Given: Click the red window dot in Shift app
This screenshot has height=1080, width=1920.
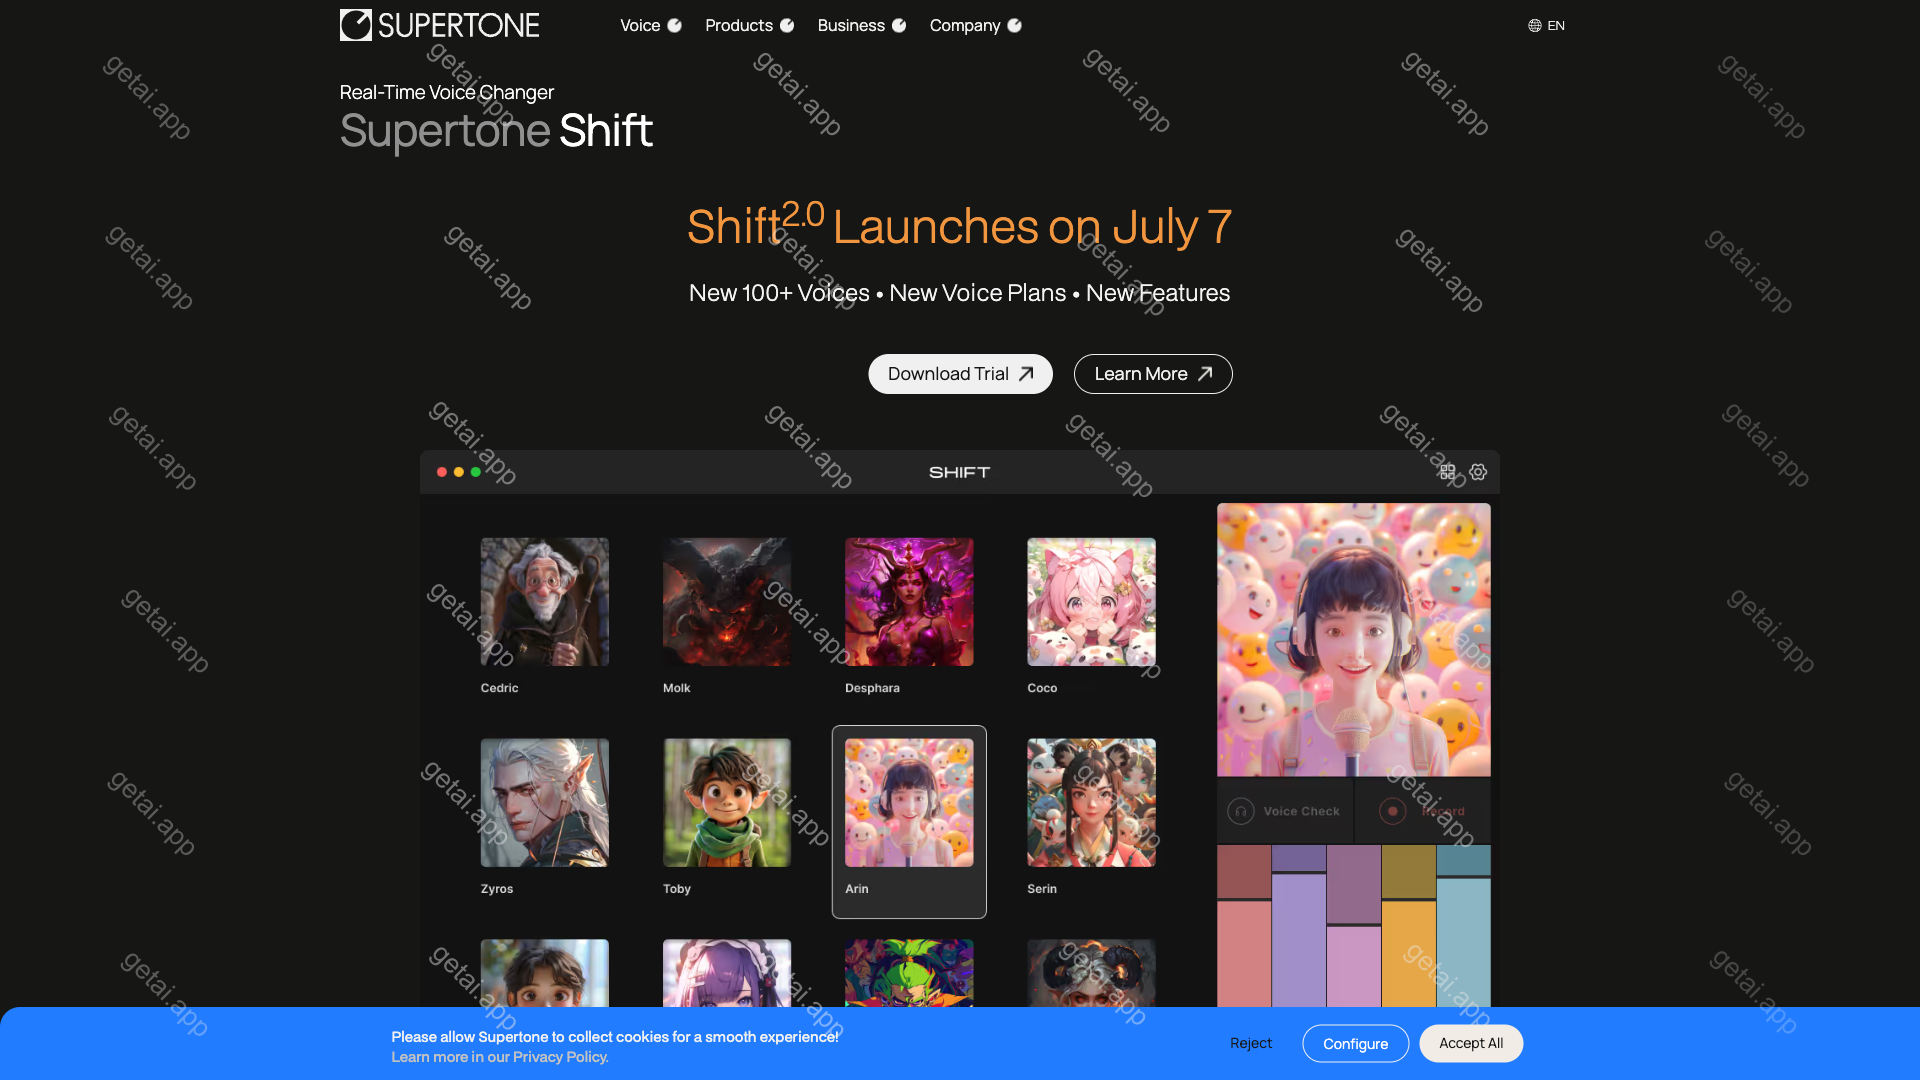Looking at the screenshot, I should 442,472.
